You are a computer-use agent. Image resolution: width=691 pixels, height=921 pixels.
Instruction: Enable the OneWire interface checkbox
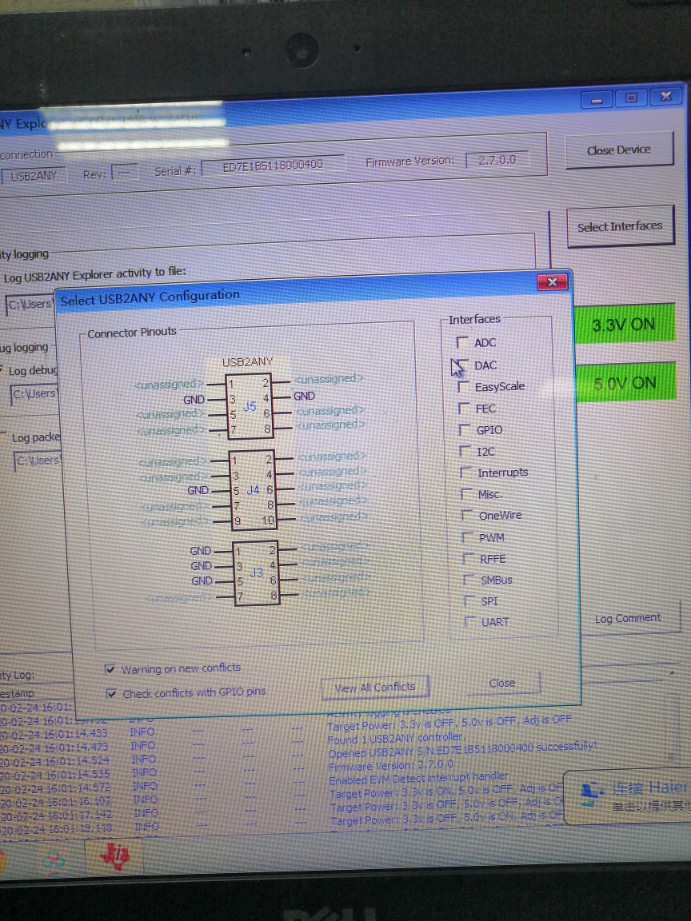click(x=467, y=515)
